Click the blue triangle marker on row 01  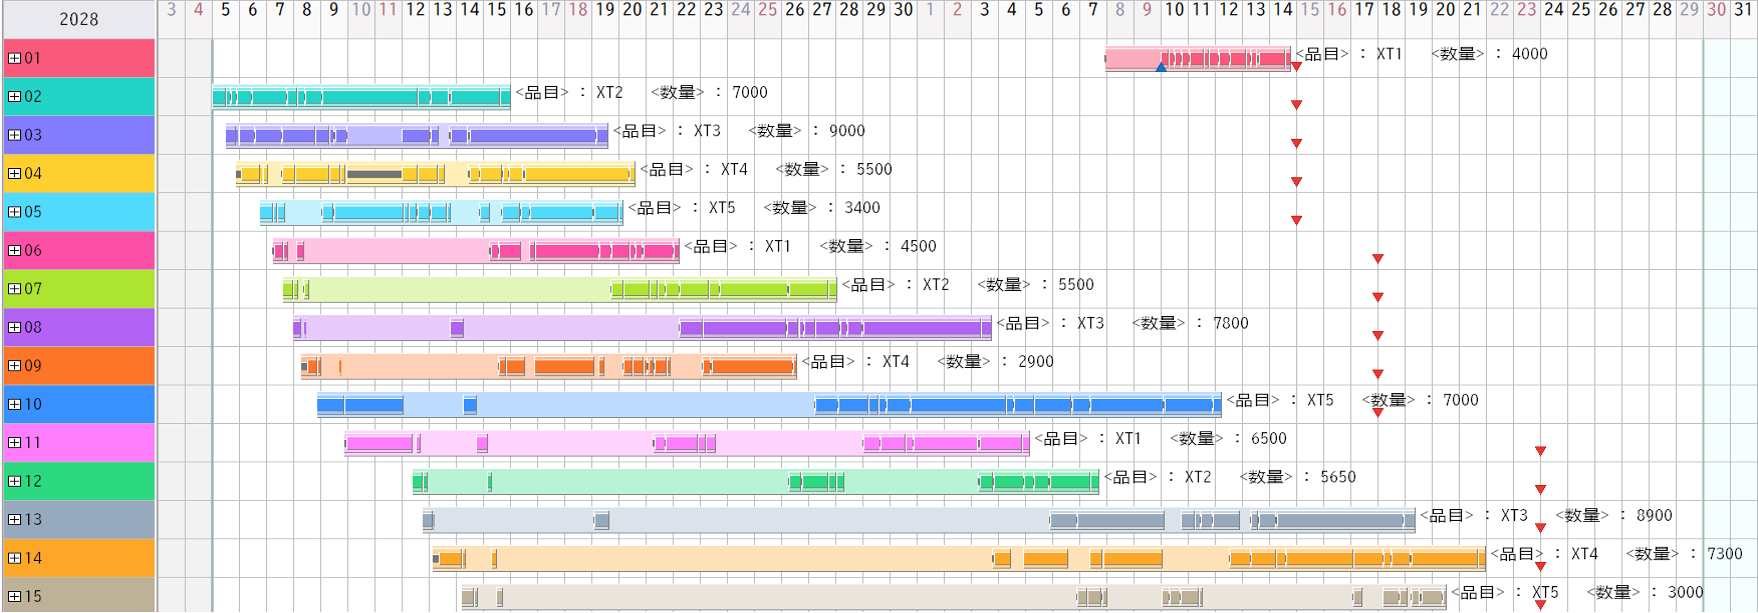pos(1161,68)
